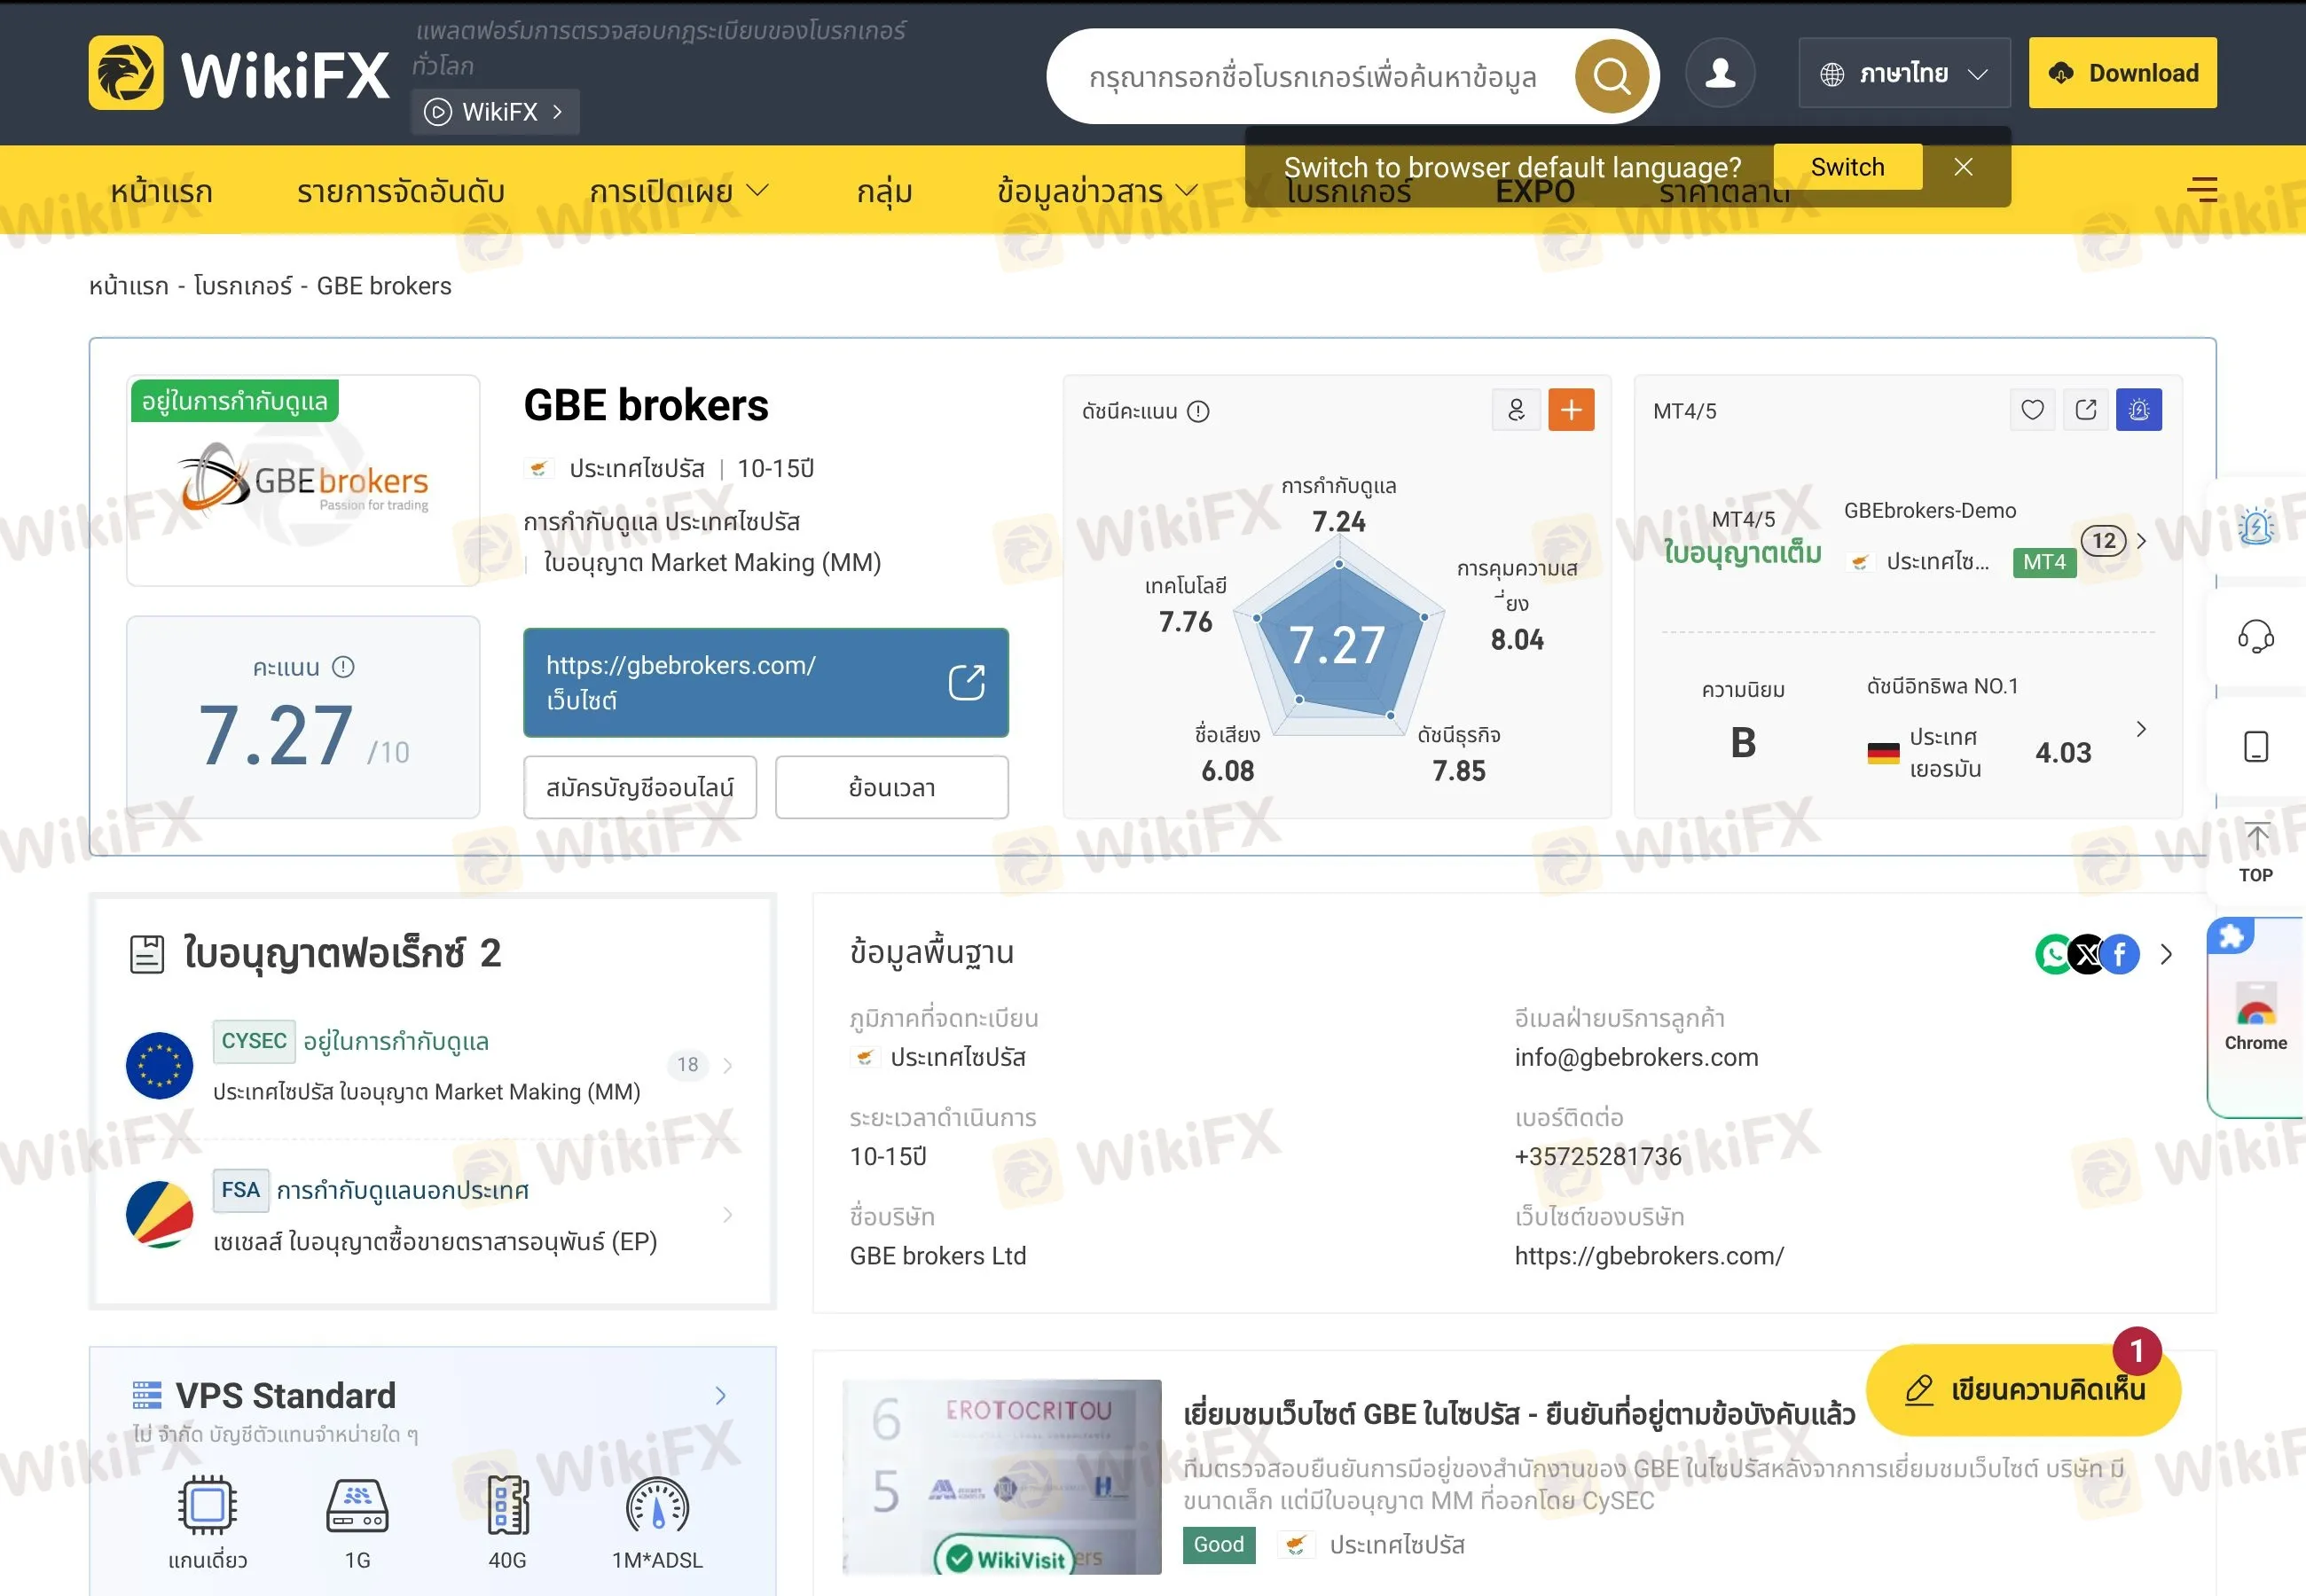2306x1596 pixels.
Task: Click the GBE brokers Ltd company name
Action: click(938, 1256)
